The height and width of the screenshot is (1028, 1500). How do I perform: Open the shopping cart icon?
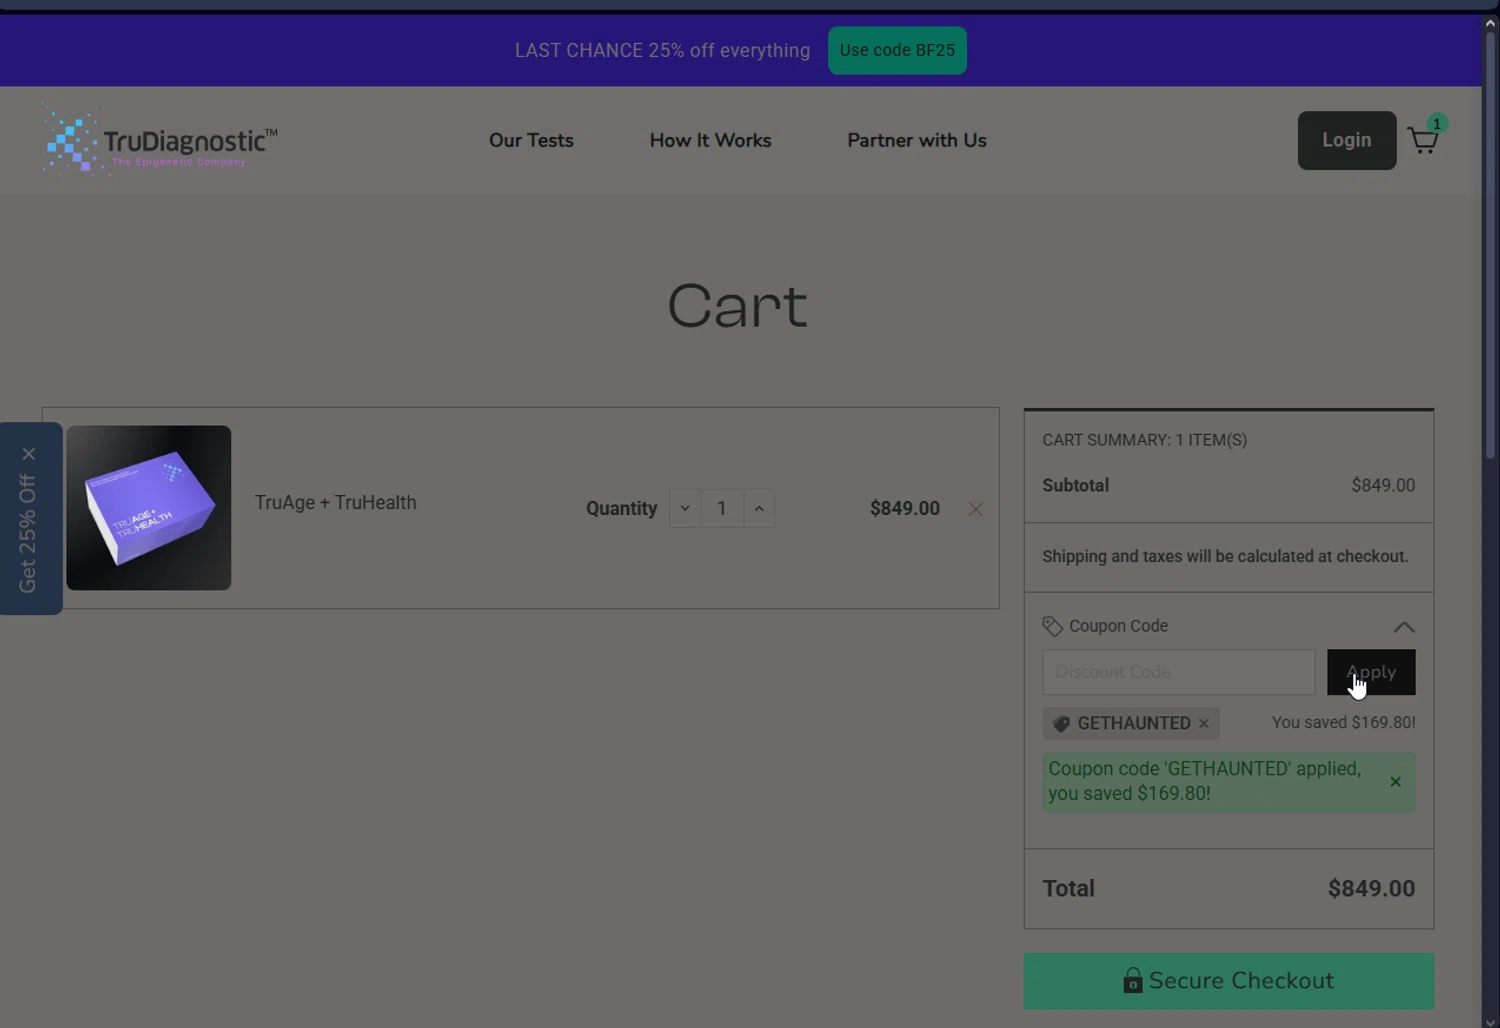click(x=1423, y=140)
